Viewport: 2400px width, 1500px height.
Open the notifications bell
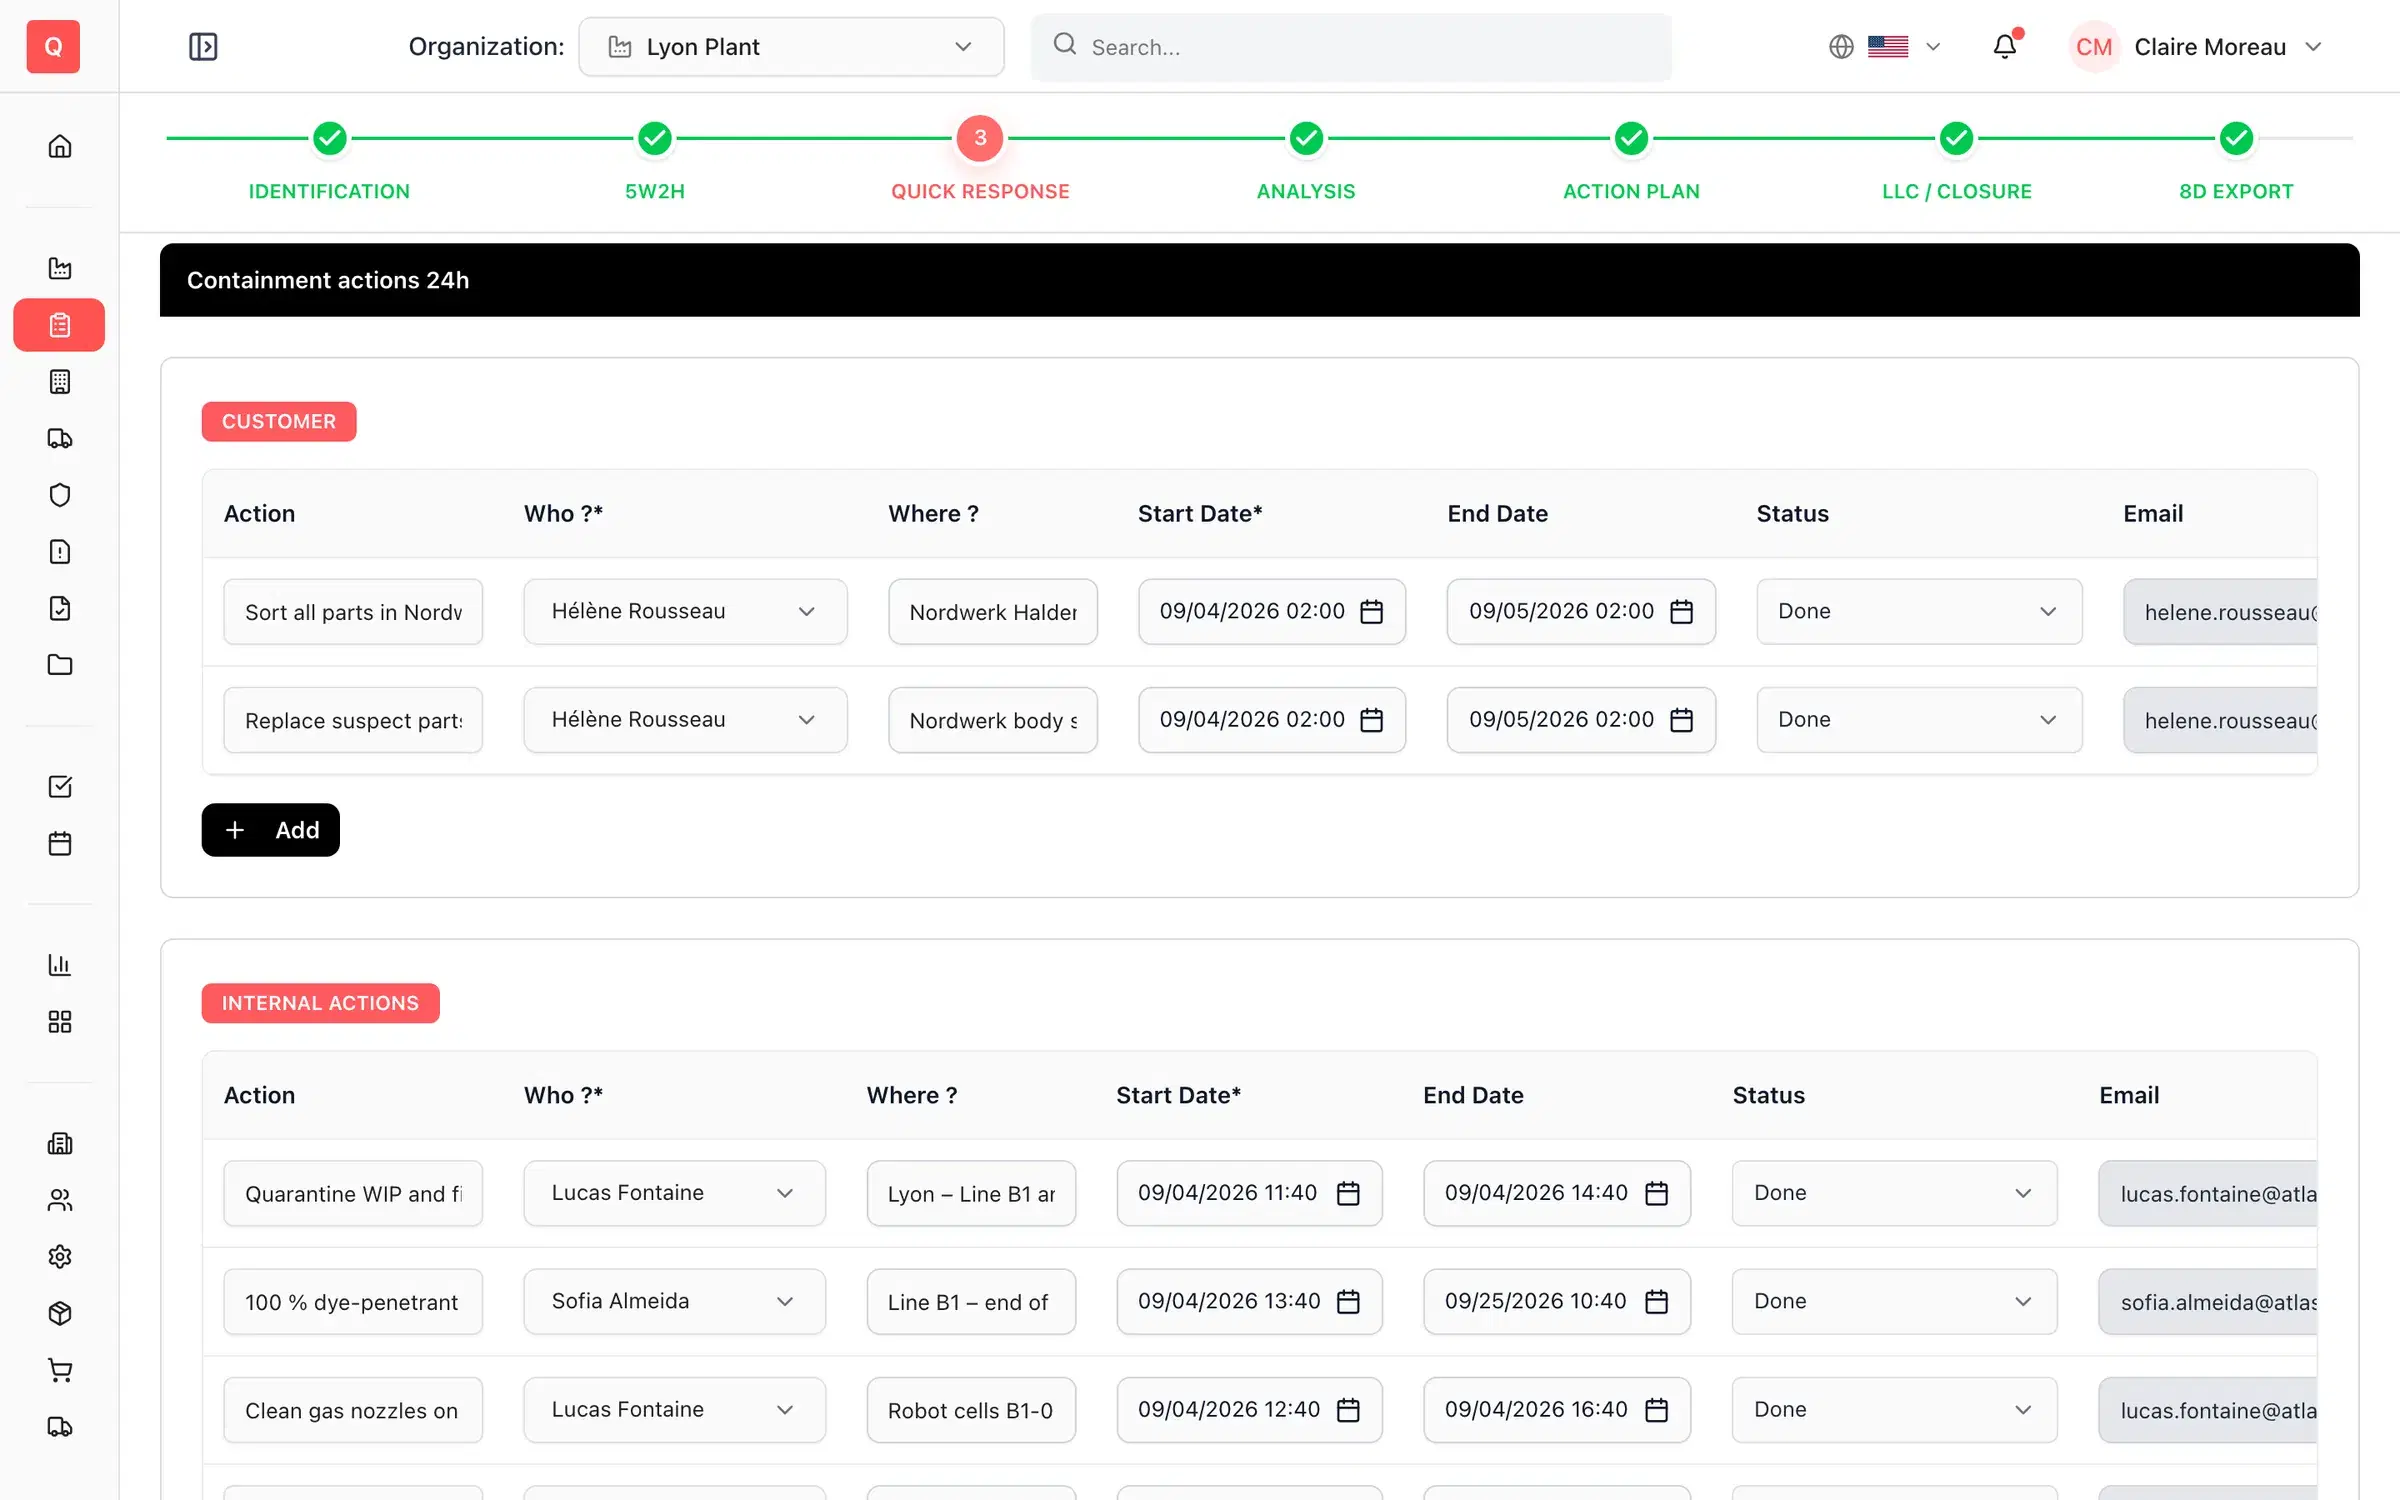(2005, 47)
